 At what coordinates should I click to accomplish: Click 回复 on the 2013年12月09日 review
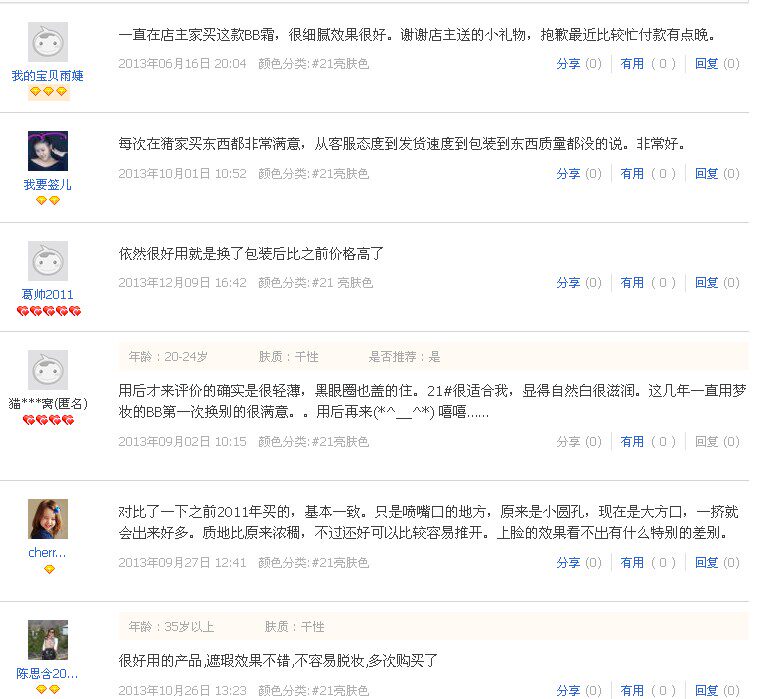706,282
